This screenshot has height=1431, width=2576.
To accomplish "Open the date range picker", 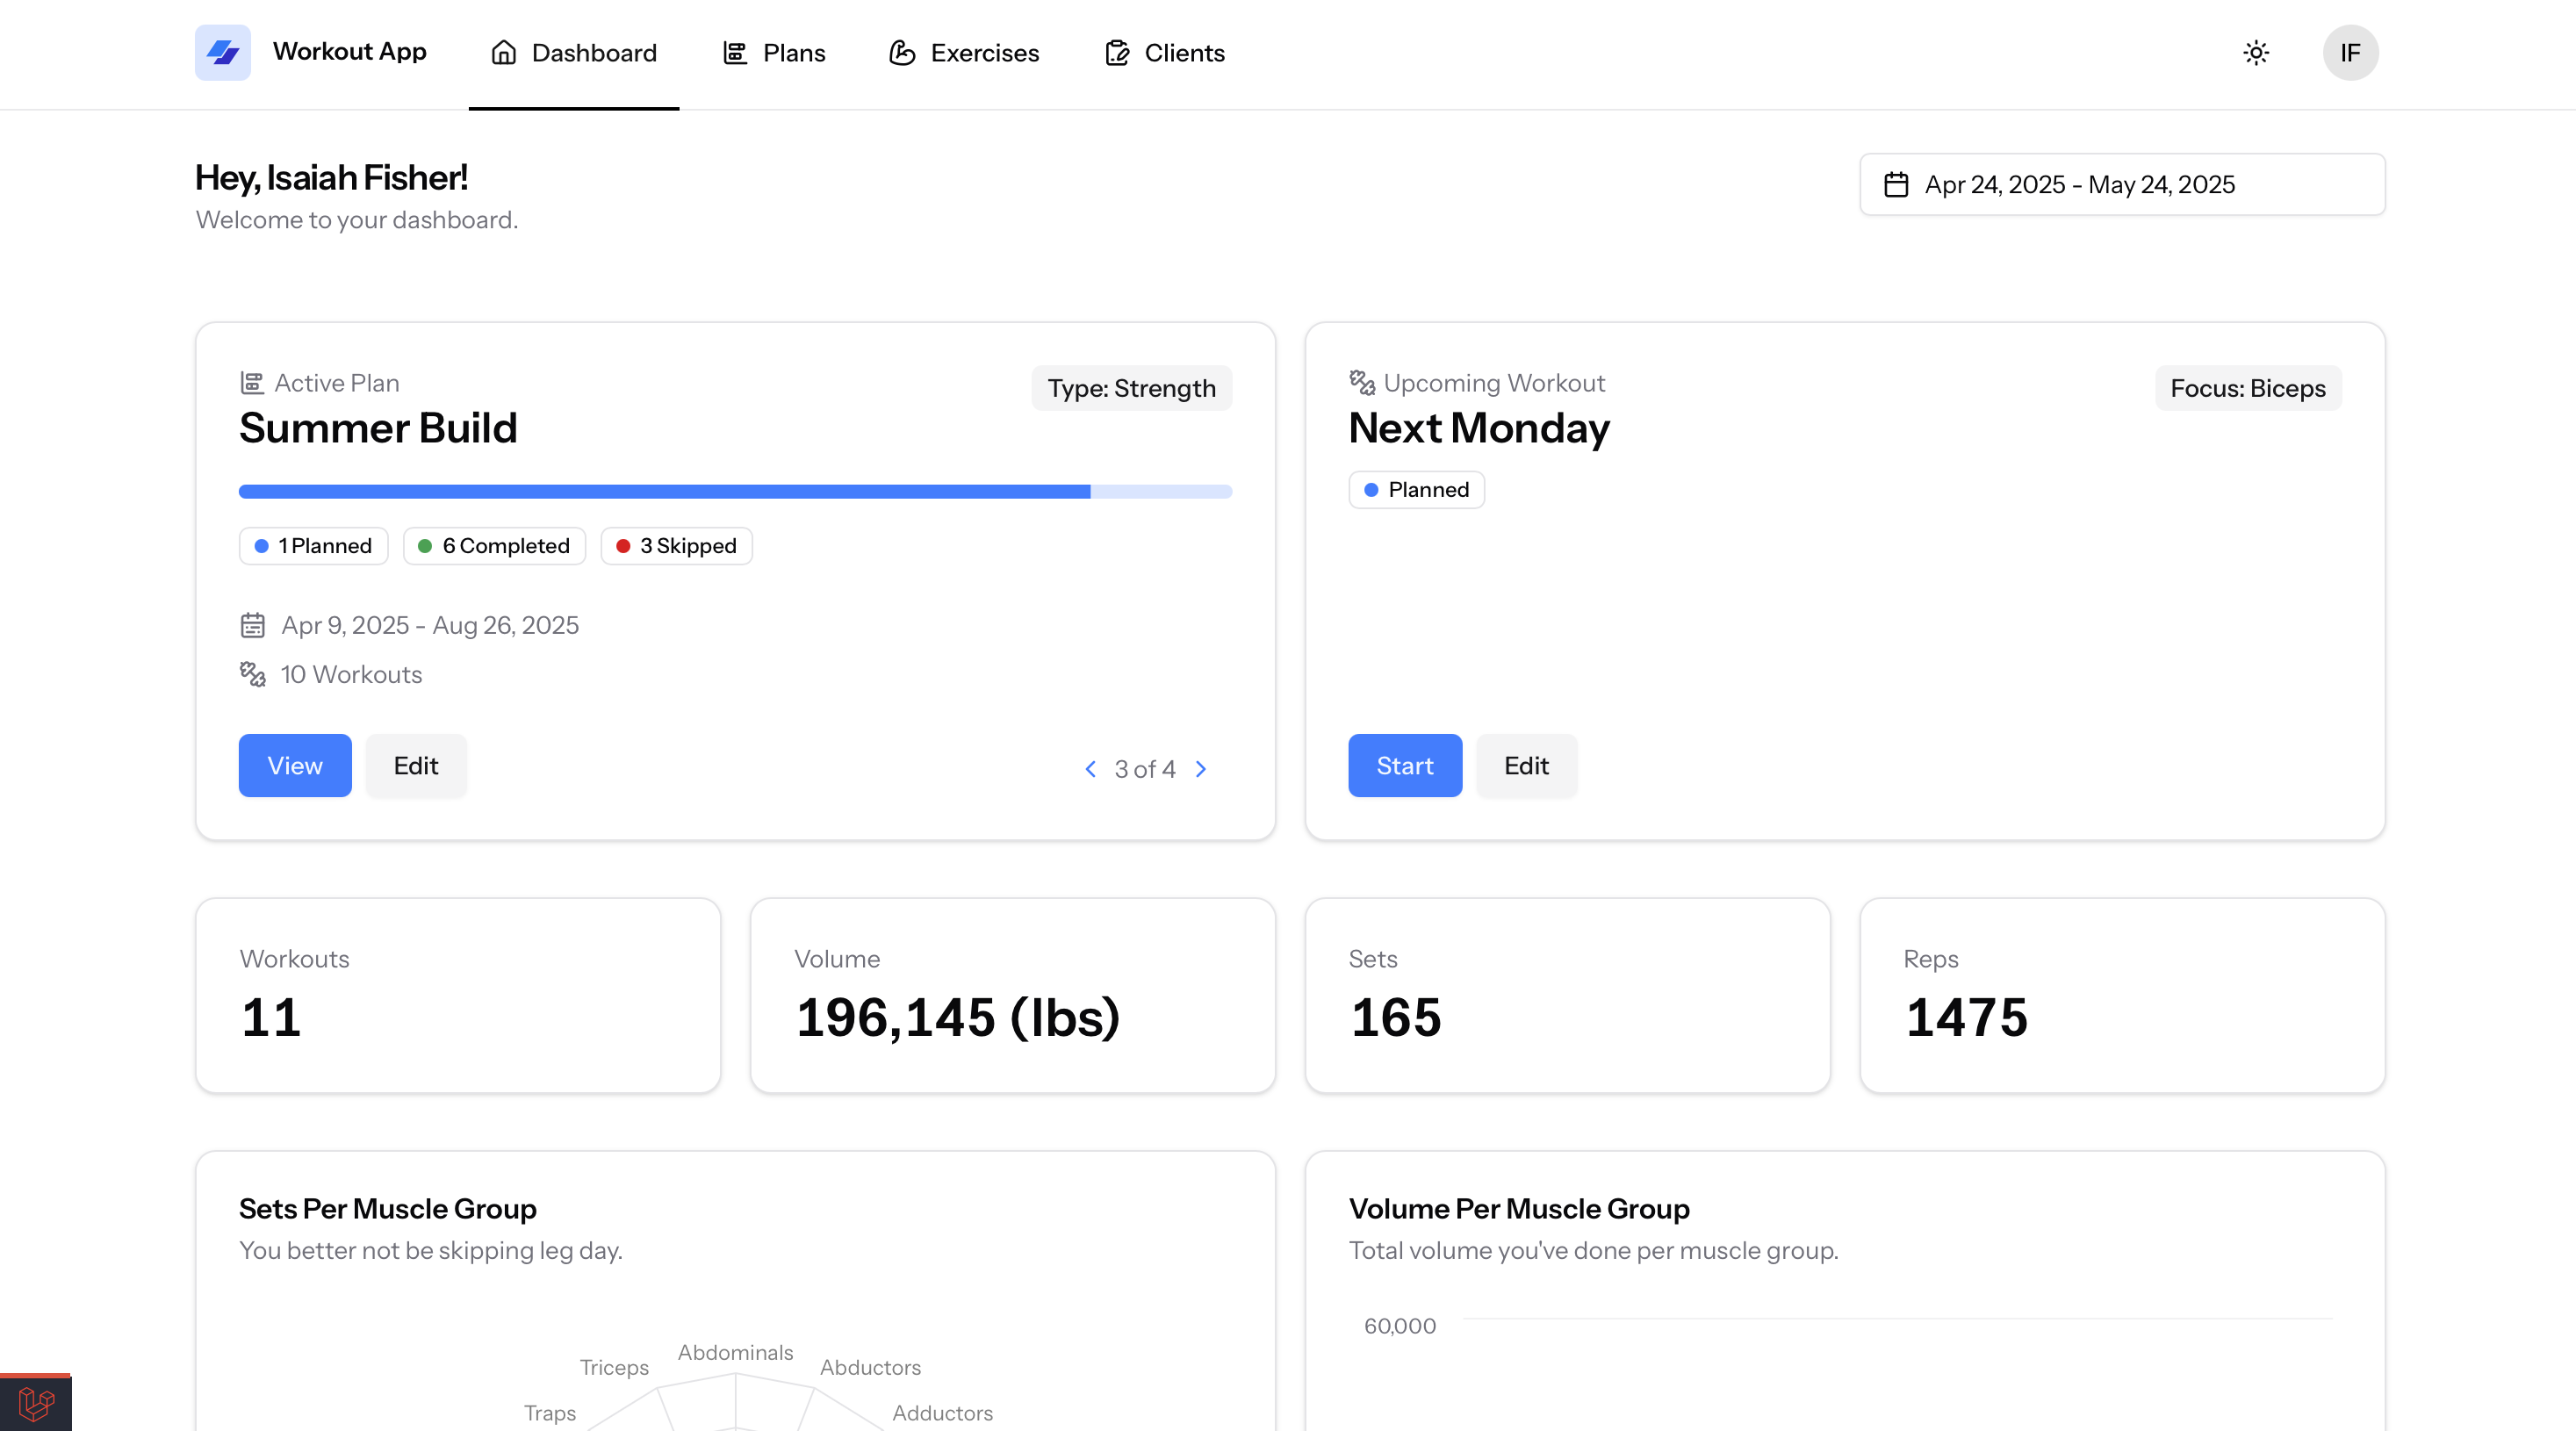I will coord(2122,184).
